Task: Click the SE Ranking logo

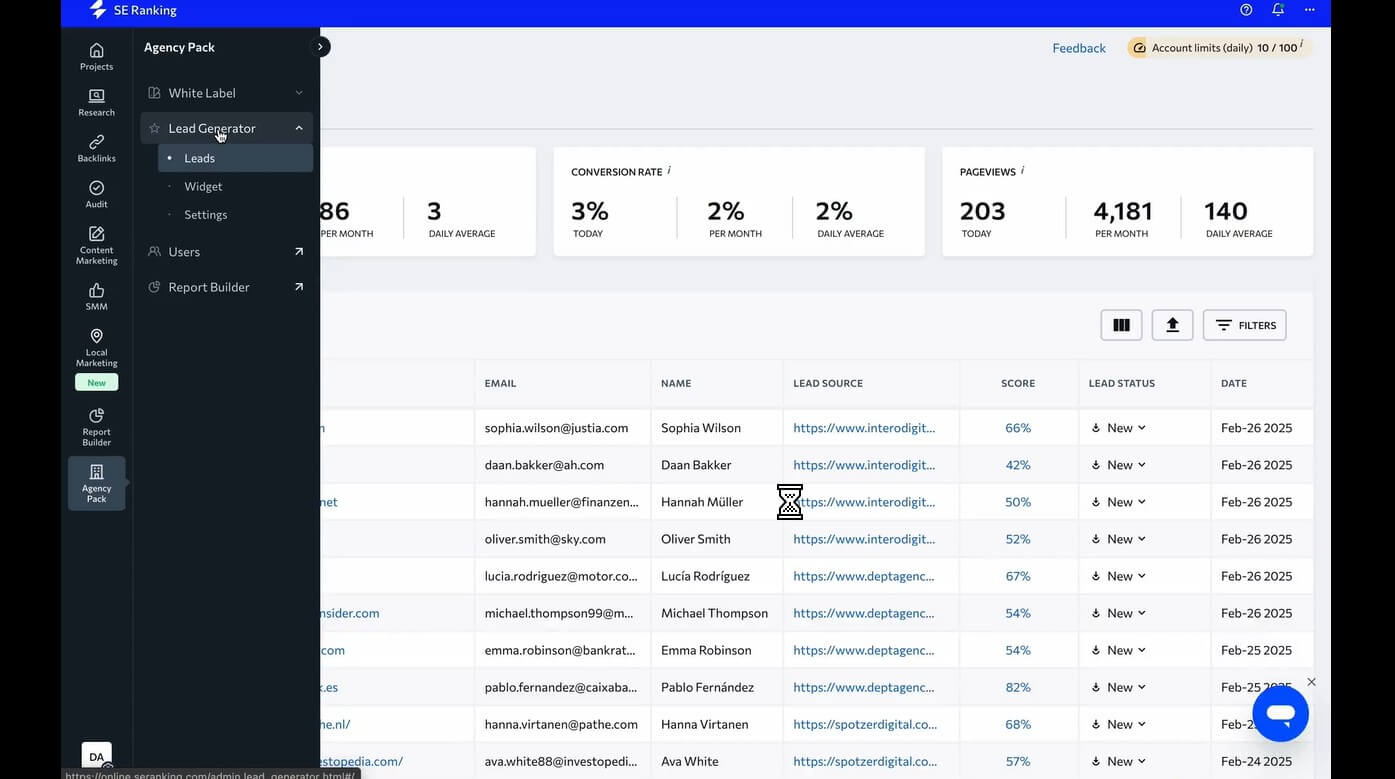Action: [133, 10]
